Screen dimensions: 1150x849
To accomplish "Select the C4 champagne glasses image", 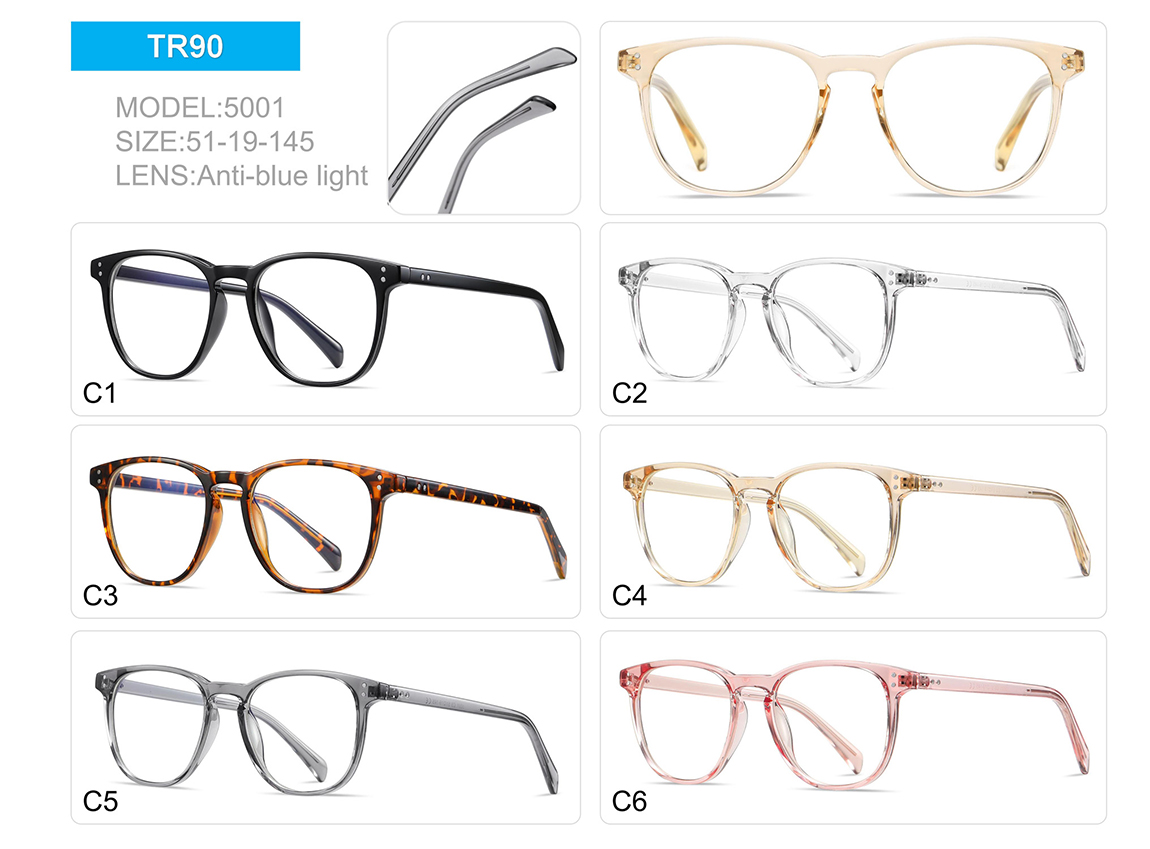I will (853, 521).
